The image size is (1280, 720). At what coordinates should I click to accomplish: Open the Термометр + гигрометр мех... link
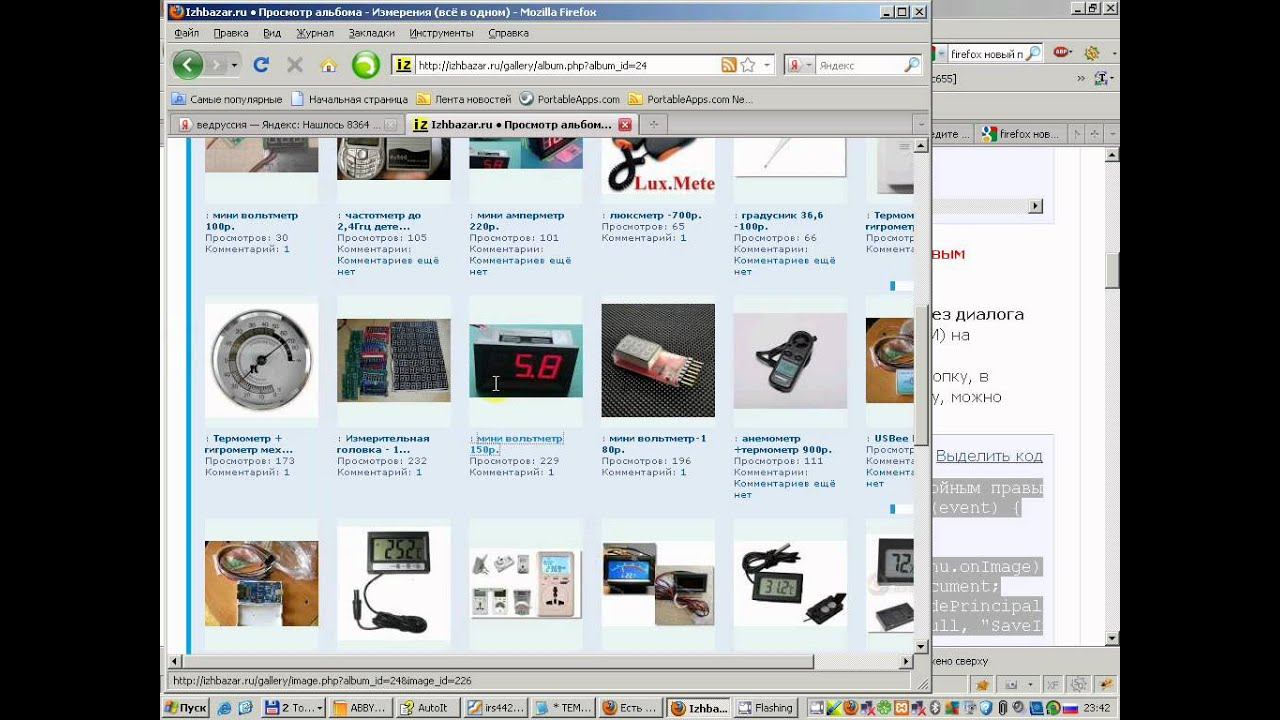(249, 444)
